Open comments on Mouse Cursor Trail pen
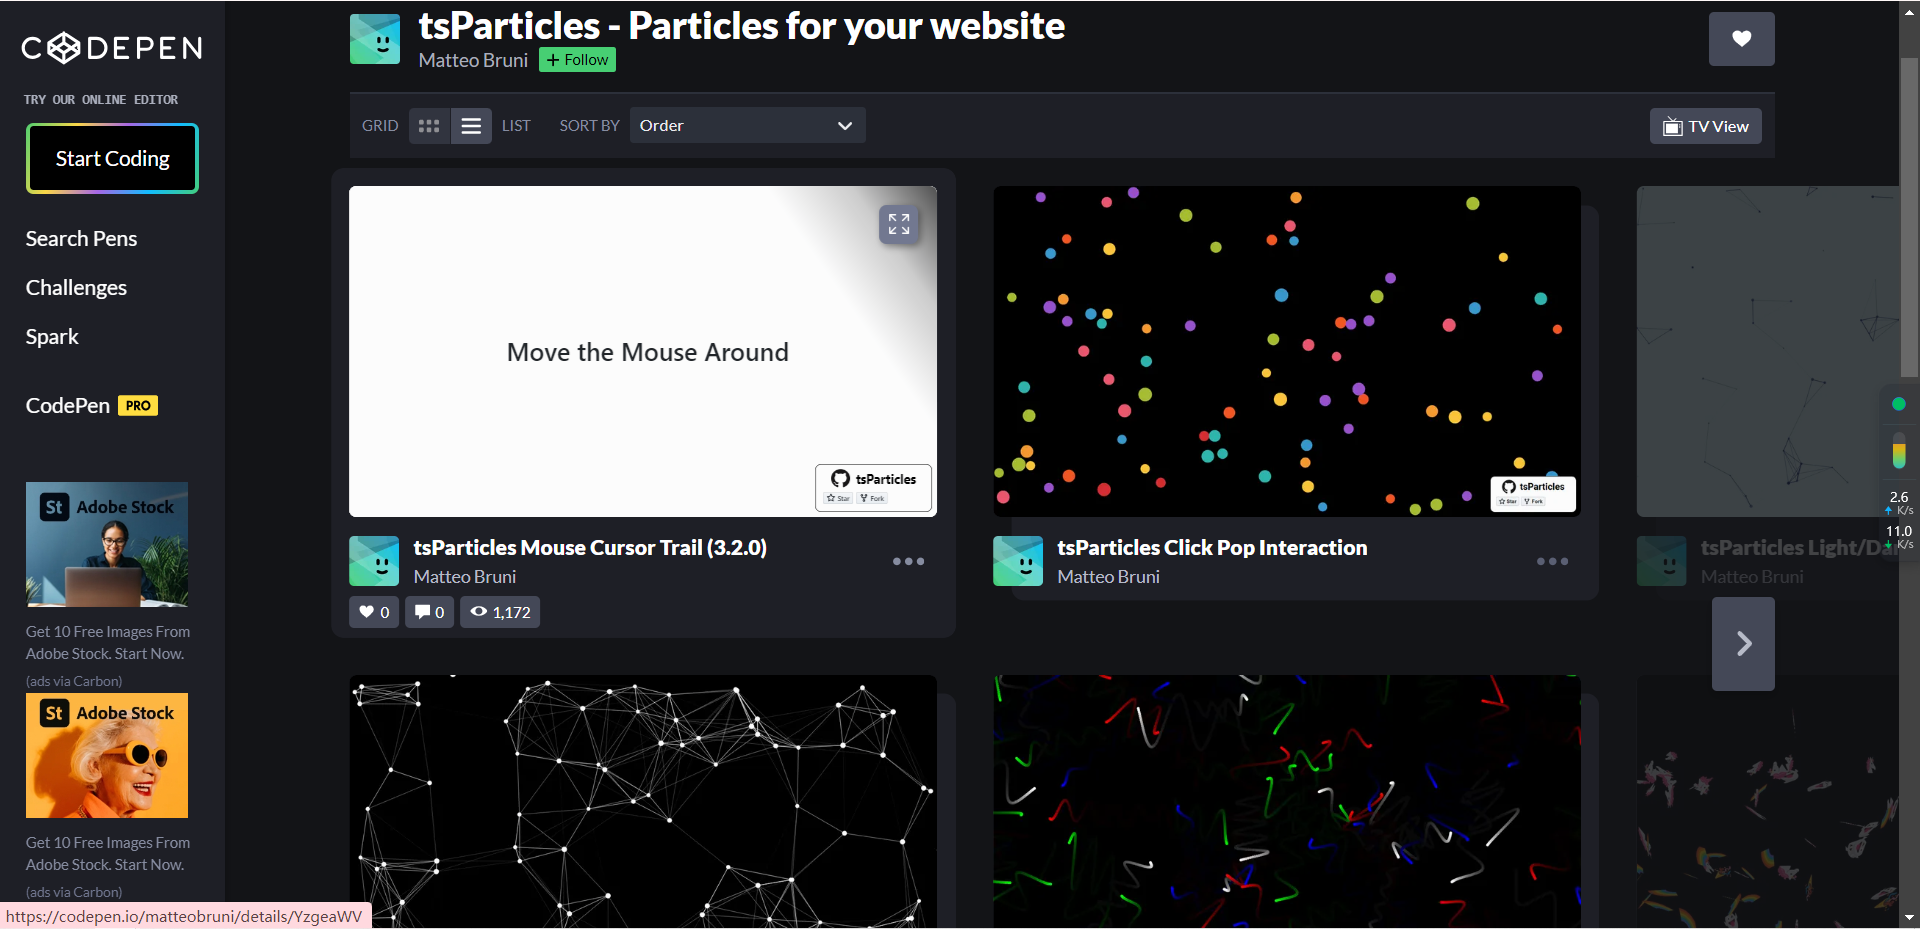Image resolution: width=1920 pixels, height=929 pixels. coord(429,612)
